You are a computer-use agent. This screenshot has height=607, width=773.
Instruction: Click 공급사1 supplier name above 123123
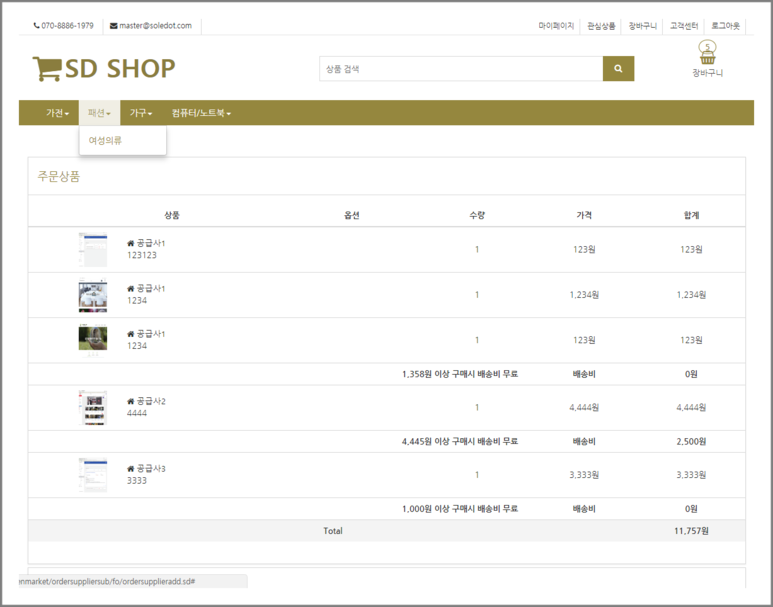(151, 243)
